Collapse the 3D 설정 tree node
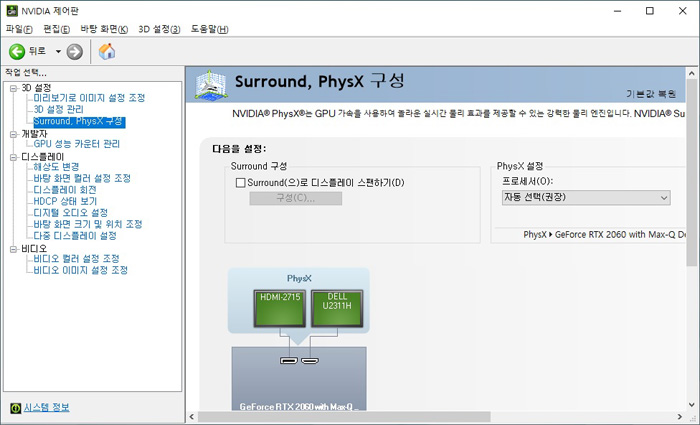Image resolution: width=700 pixels, height=425 pixels. coord(13,88)
